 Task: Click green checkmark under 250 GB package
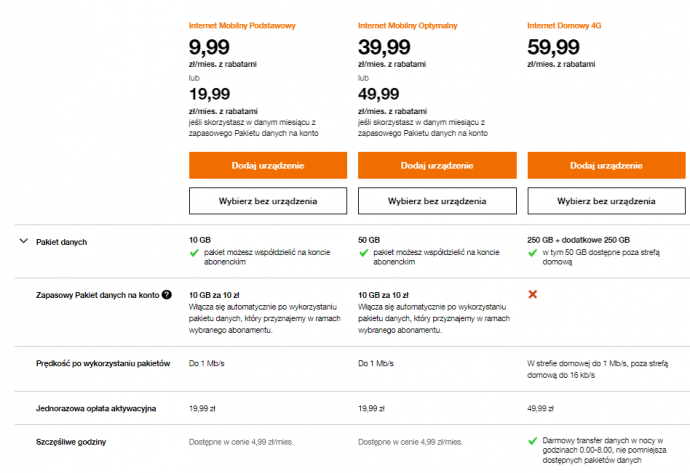coord(532,253)
